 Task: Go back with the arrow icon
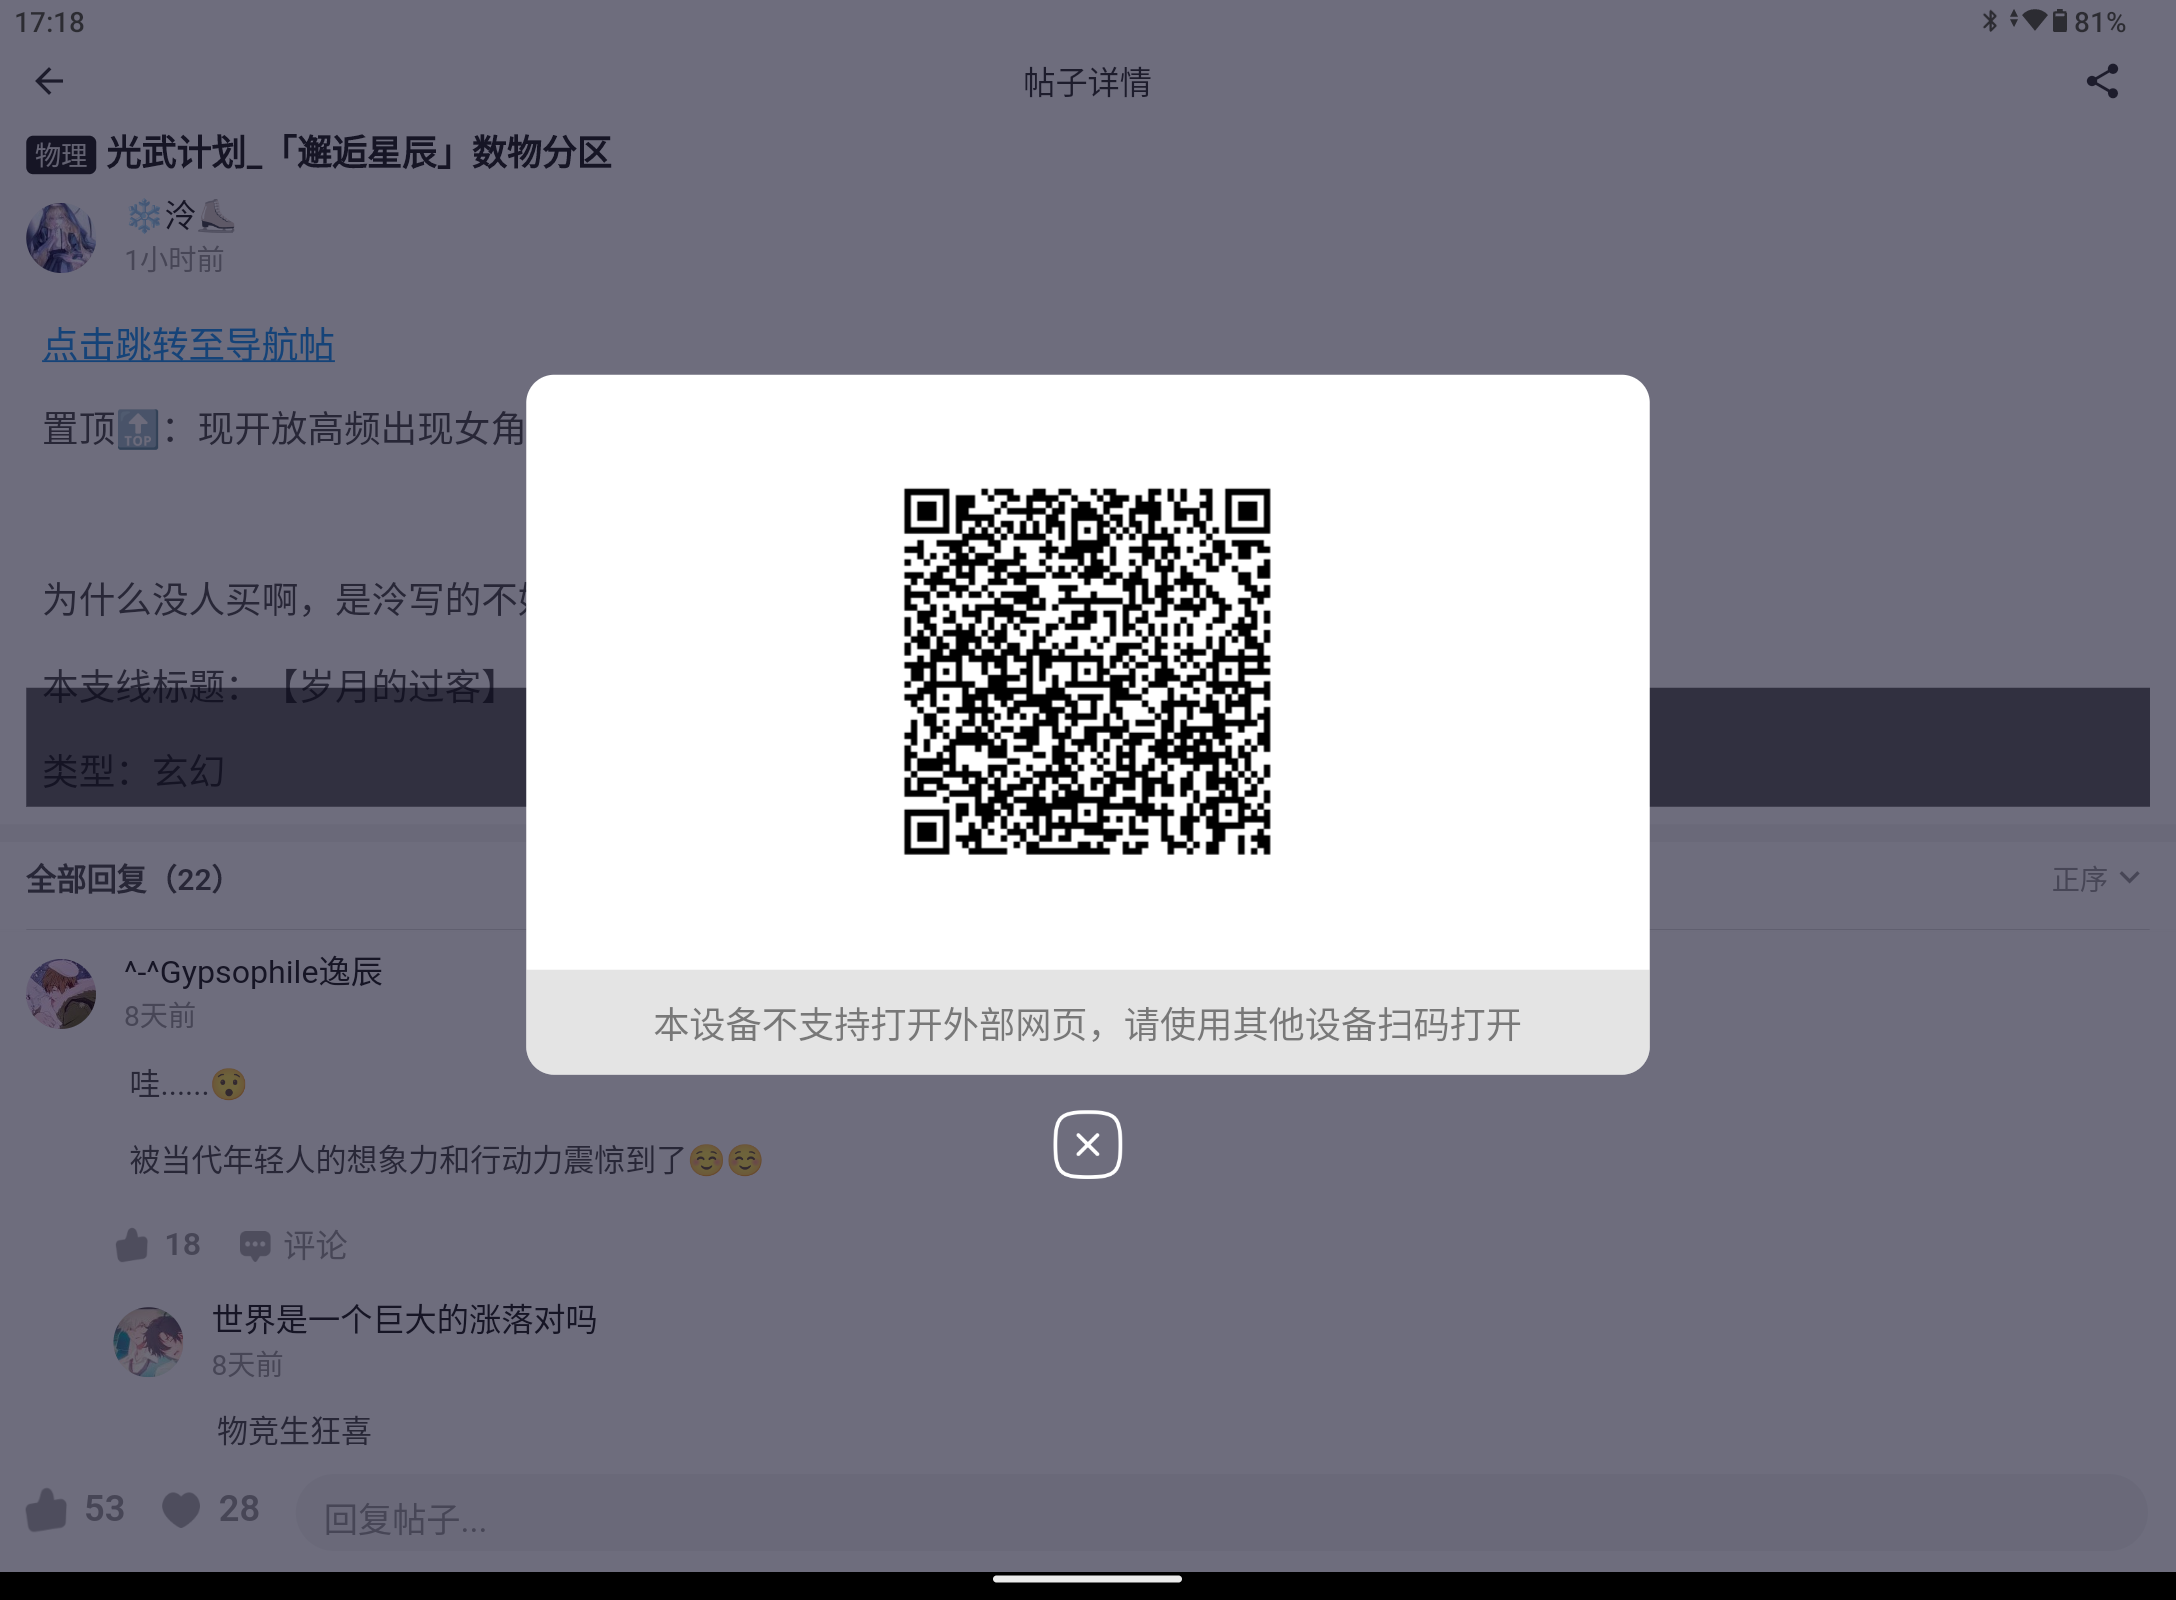coord(49,81)
